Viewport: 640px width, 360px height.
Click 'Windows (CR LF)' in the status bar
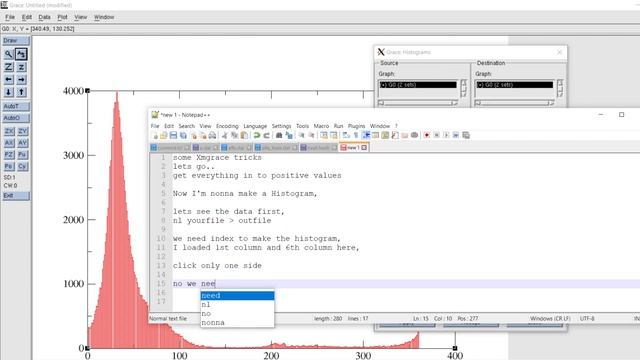tap(550, 318)
